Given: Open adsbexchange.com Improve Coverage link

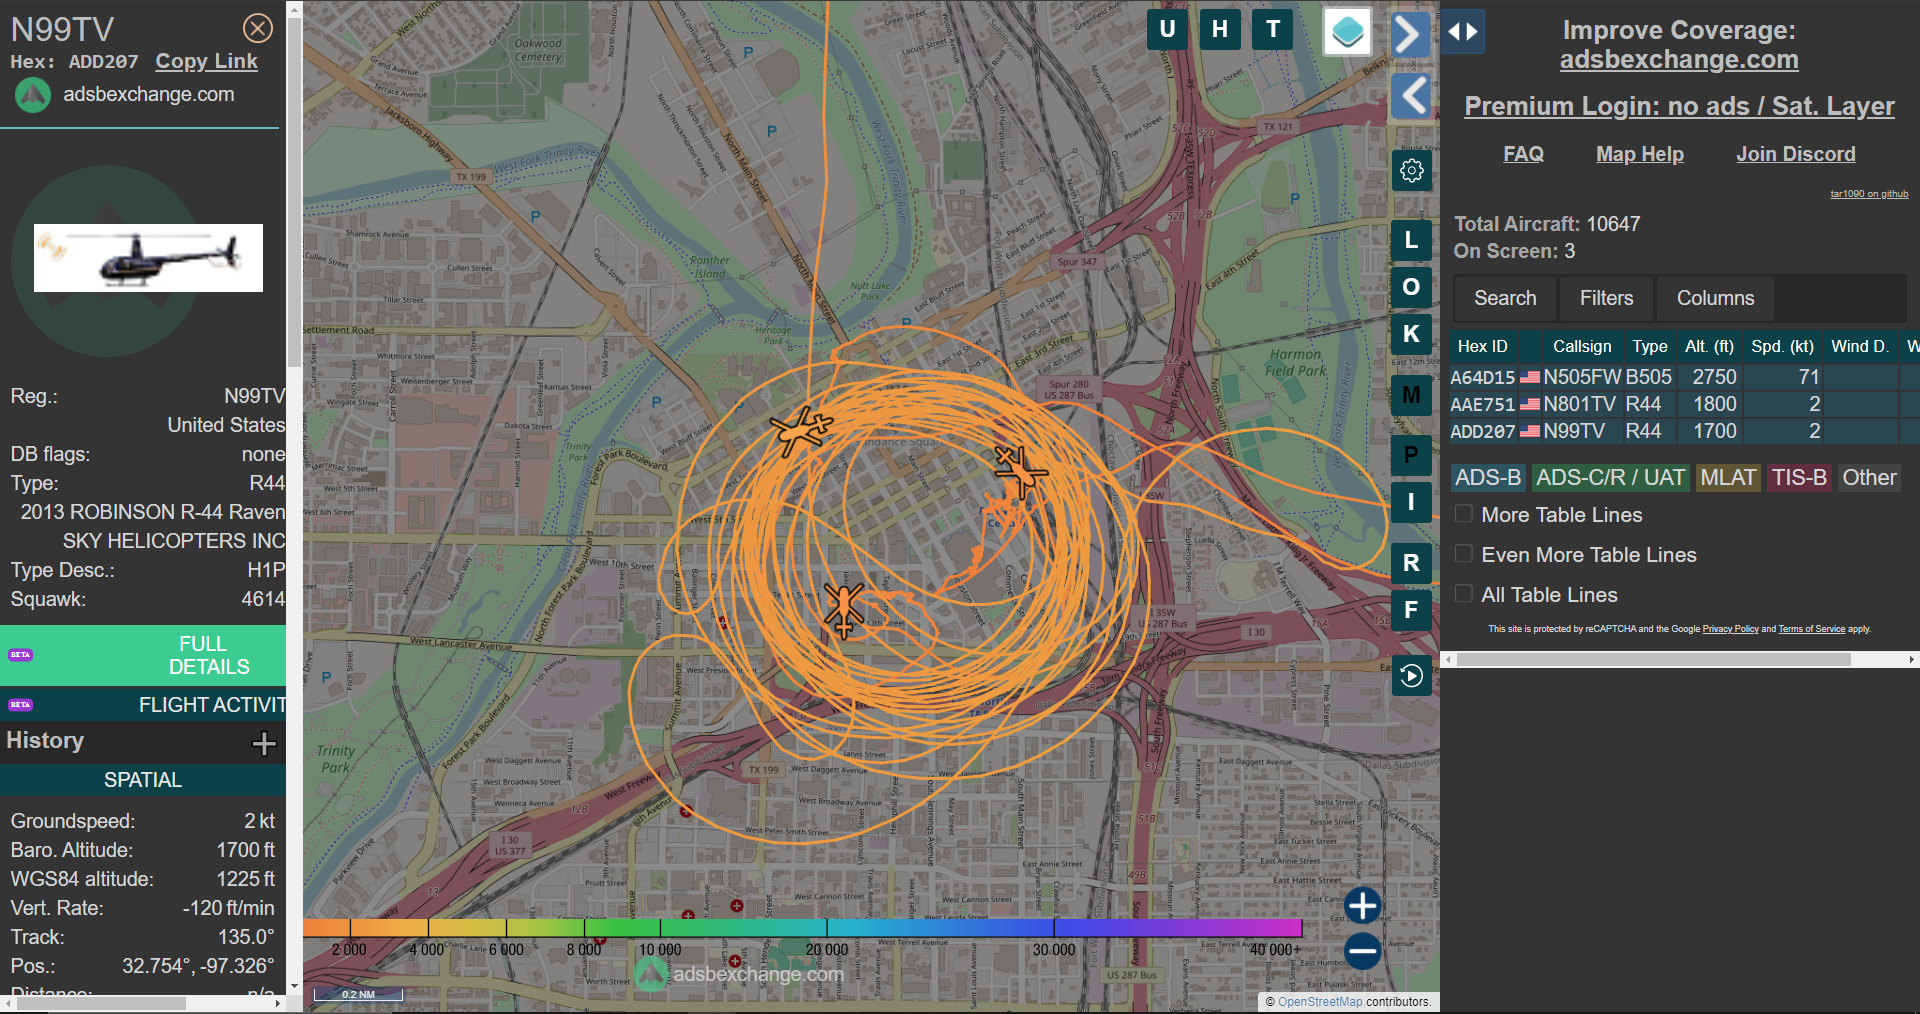Looking at the screenshot, I should click(1679, 60).
